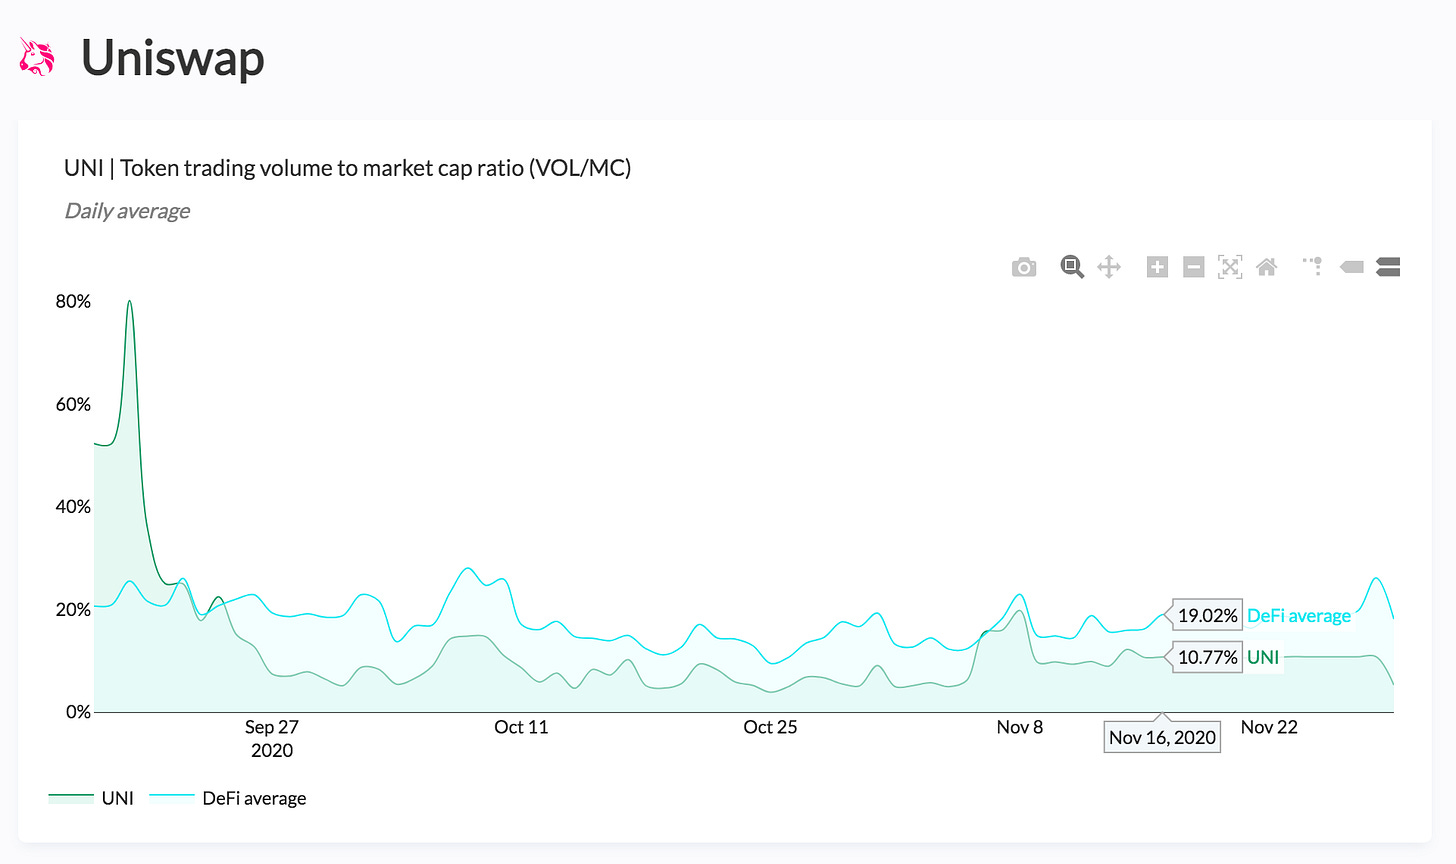Download plot as PNG camera icon
Screen dimensions: 1456x864
pyautogui.click(x=1024, y=267)
